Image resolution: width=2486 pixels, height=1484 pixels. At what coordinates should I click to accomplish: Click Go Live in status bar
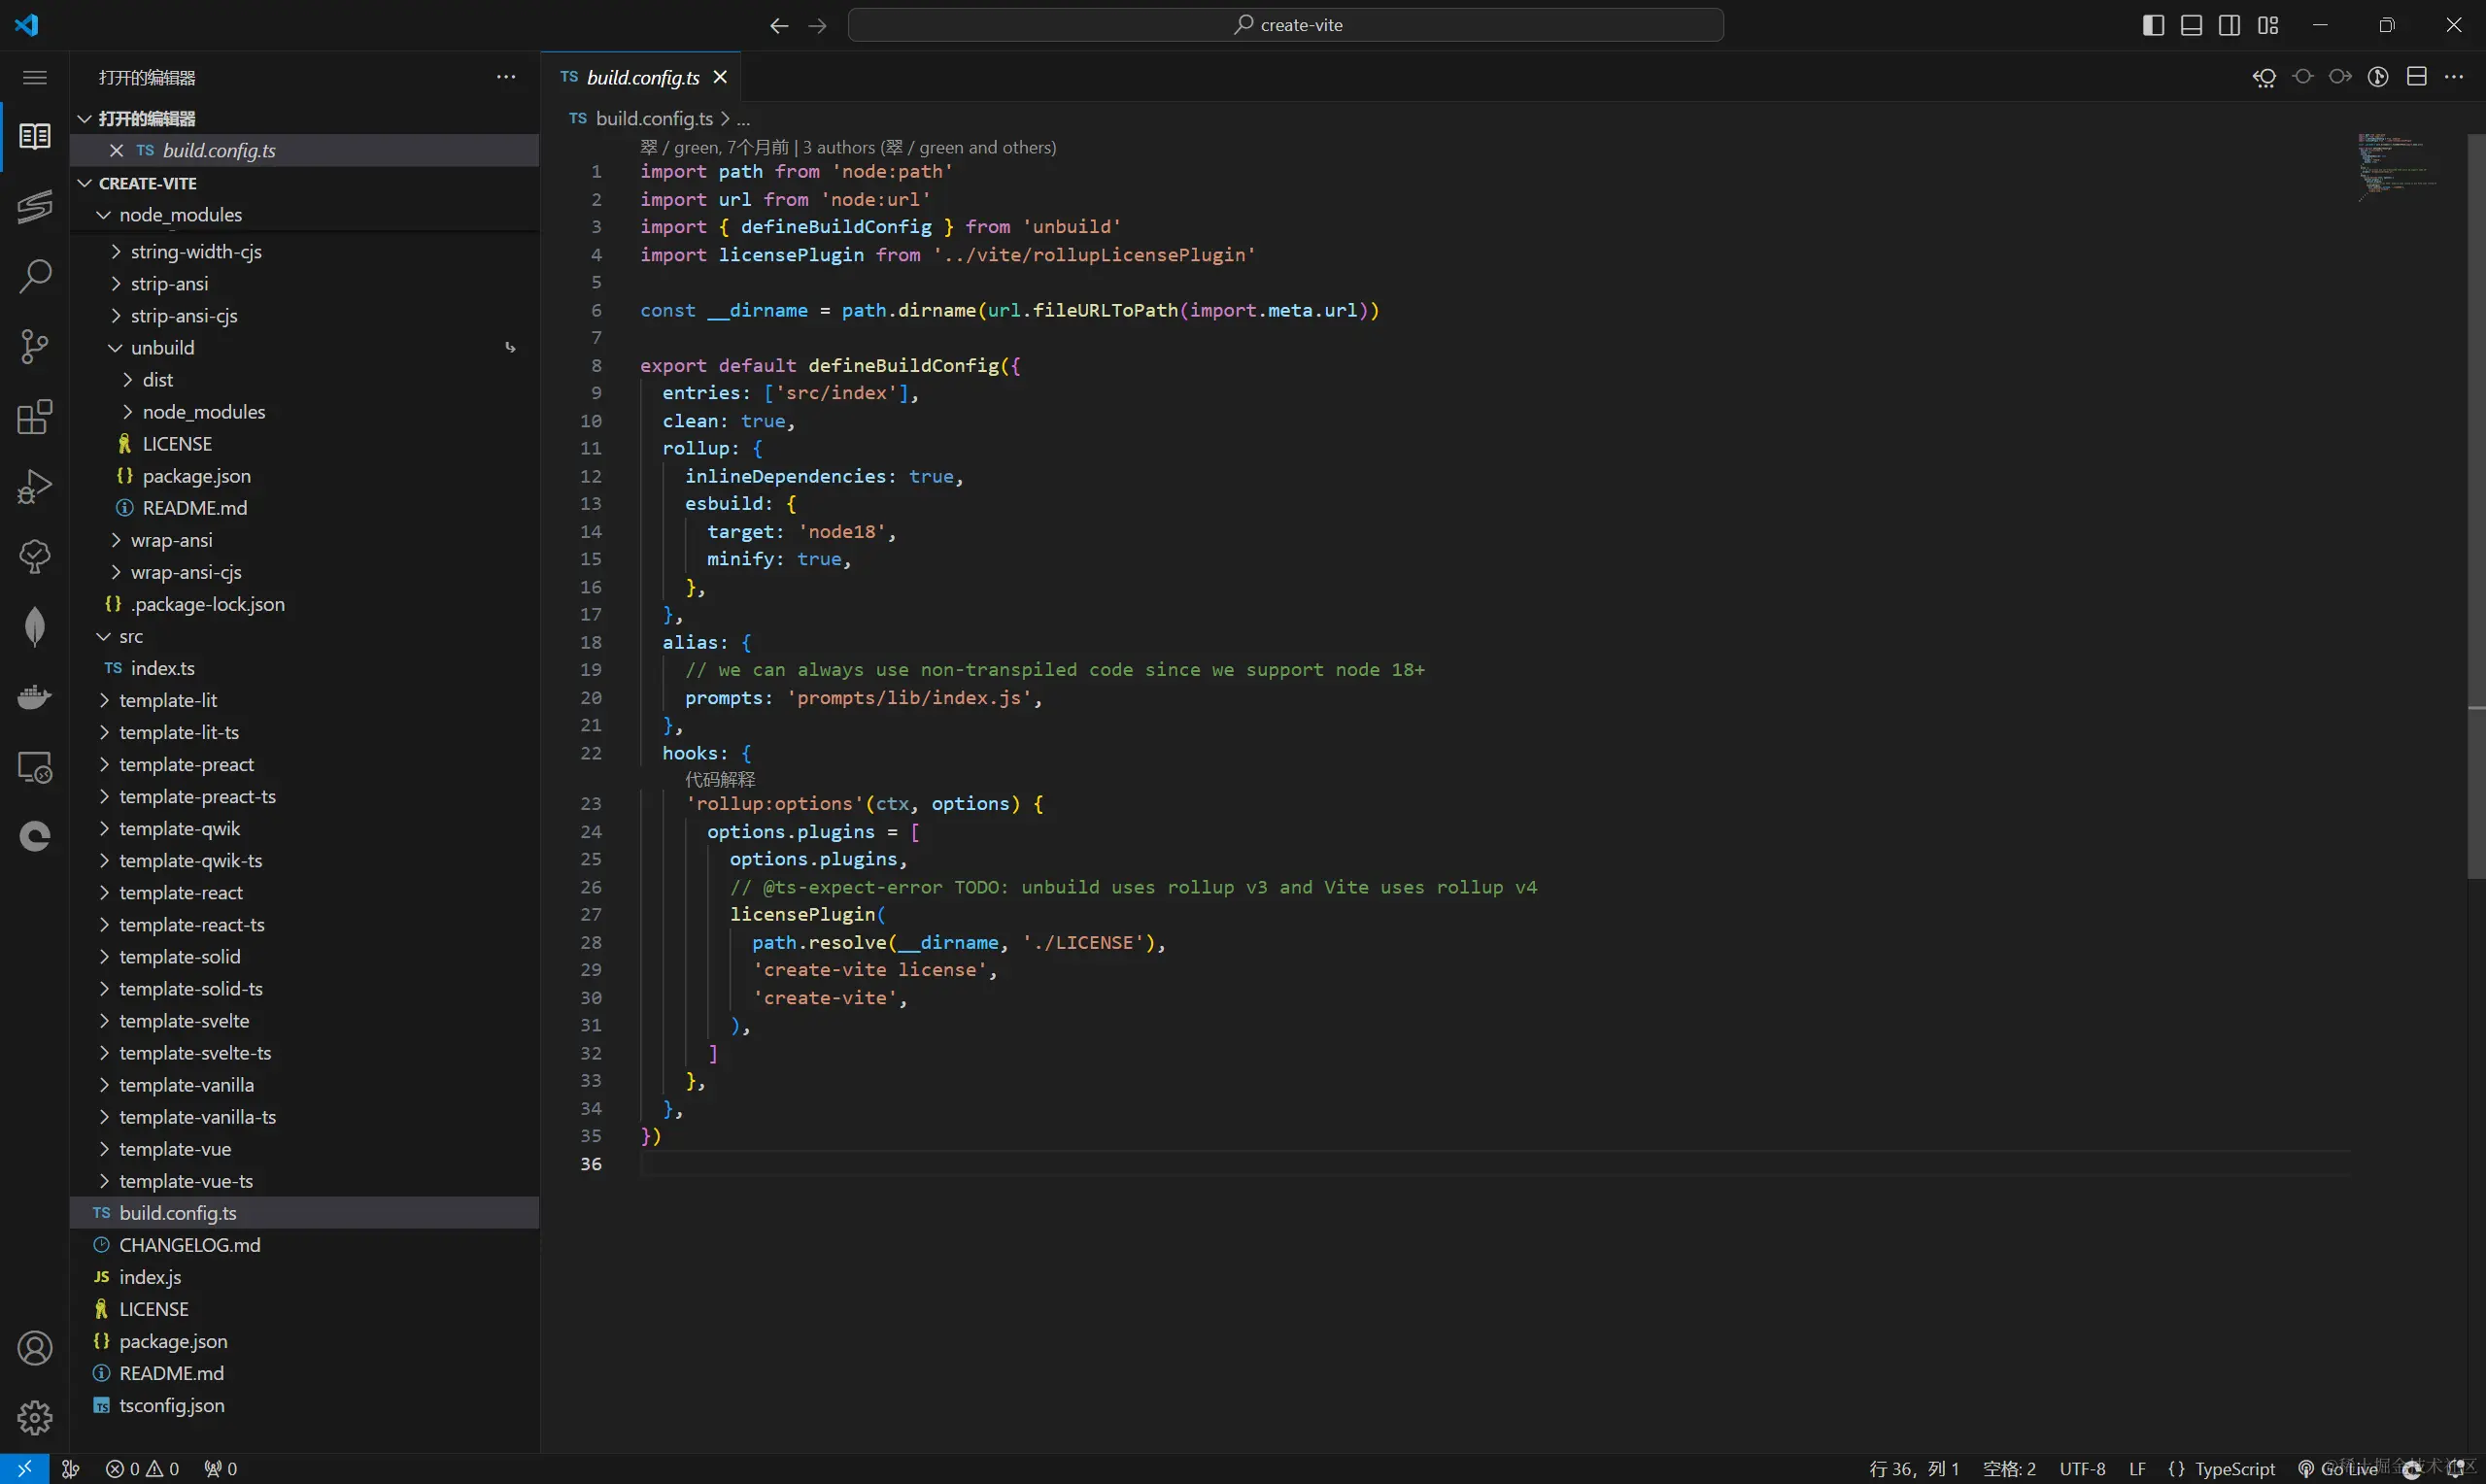2338,1468
